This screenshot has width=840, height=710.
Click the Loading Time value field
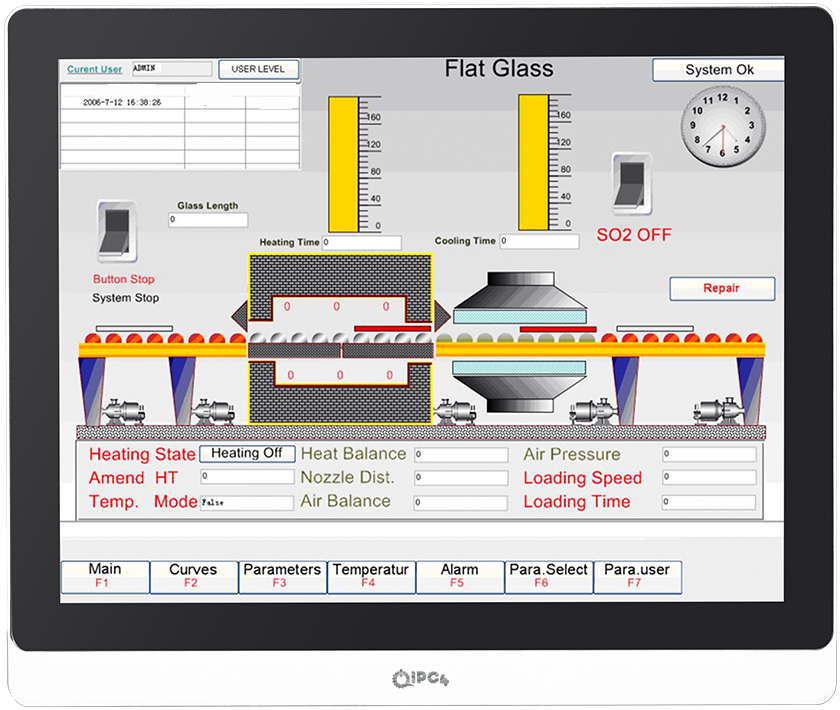(709, 502)
